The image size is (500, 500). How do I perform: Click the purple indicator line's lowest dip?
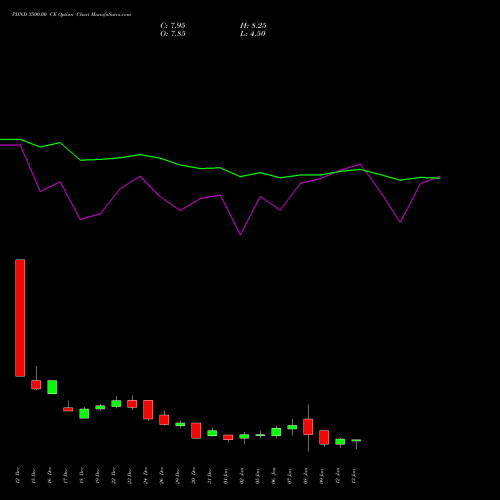coord(240,234)
